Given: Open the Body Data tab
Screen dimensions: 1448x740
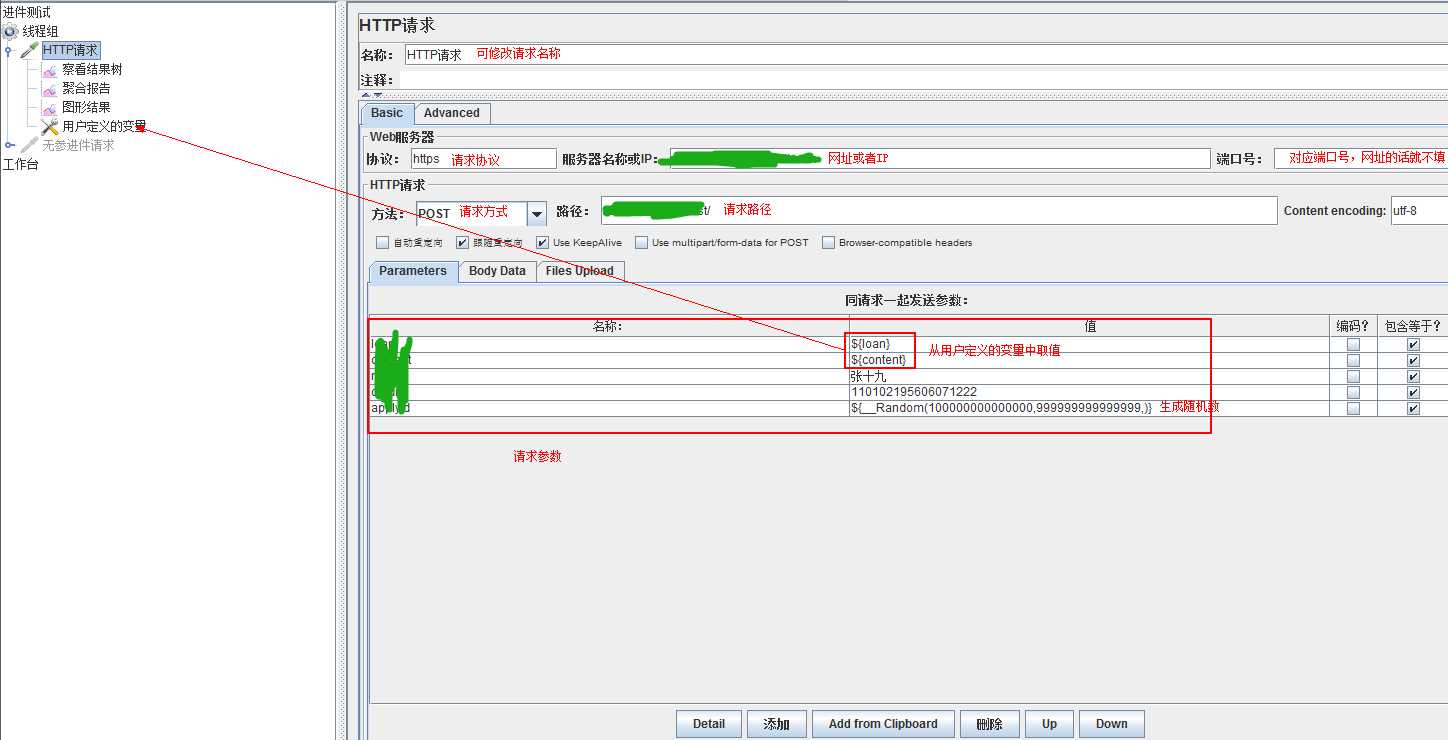Looking at the screenshot, I should pyautogui.click(x=497, y=271).
